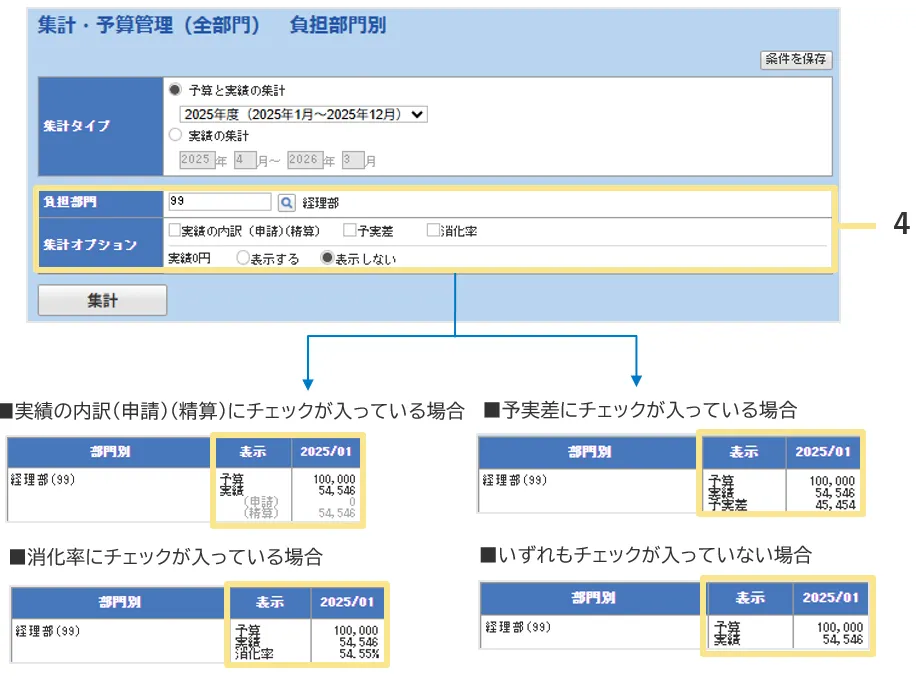Click the 負担部門 code field containing 99
This screenshot has height=681, width=916.
(x=220, y=202)
